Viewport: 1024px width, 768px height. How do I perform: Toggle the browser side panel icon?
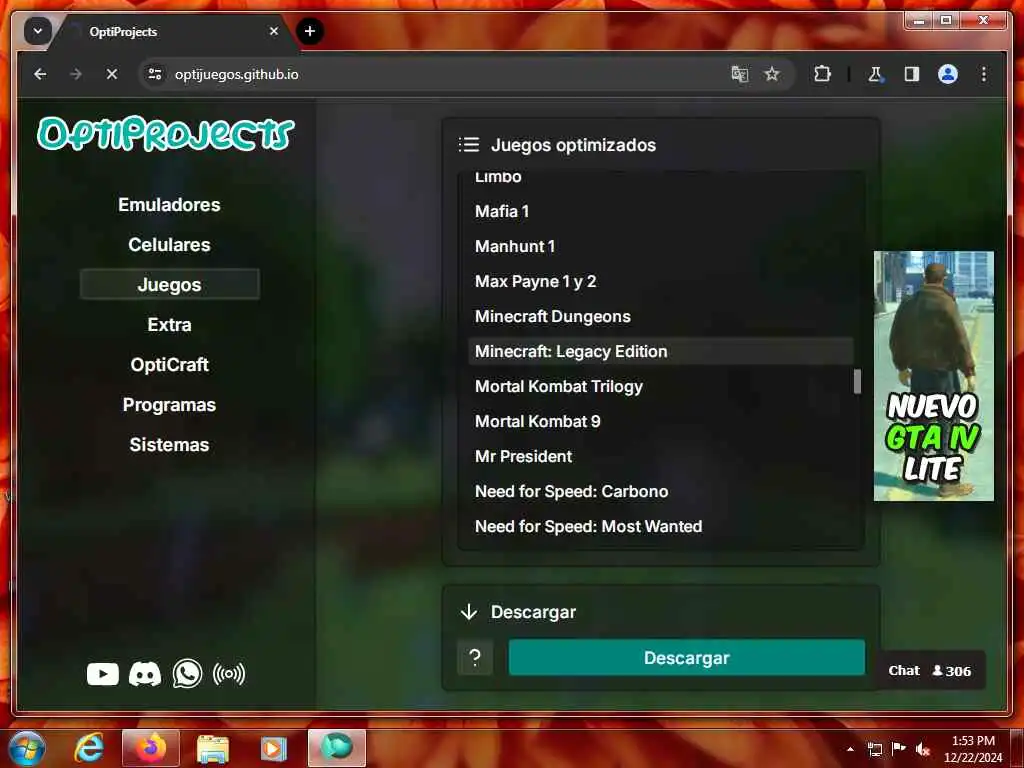click(912, 74)
